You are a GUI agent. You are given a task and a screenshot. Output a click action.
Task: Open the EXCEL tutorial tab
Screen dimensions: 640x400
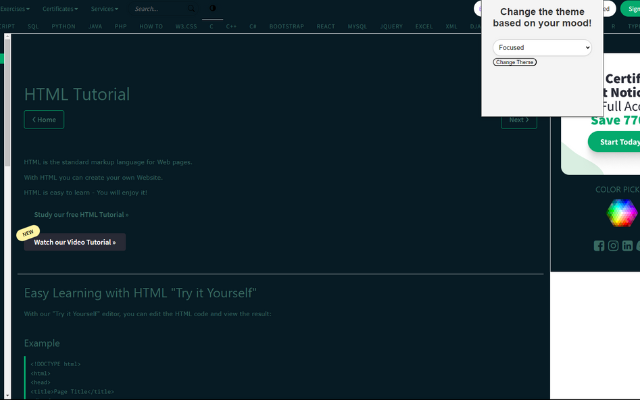coord(424,27)
